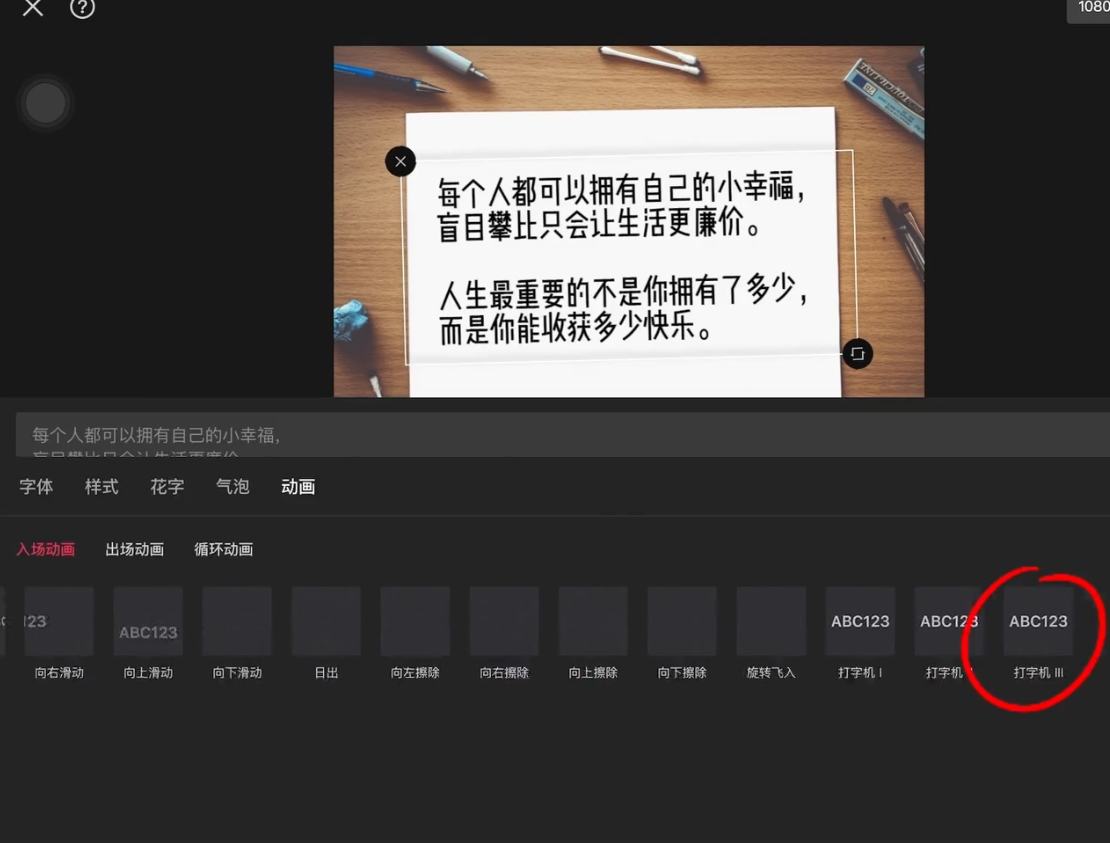Click the help question mark icon
1110x843 pixels.
82,8
